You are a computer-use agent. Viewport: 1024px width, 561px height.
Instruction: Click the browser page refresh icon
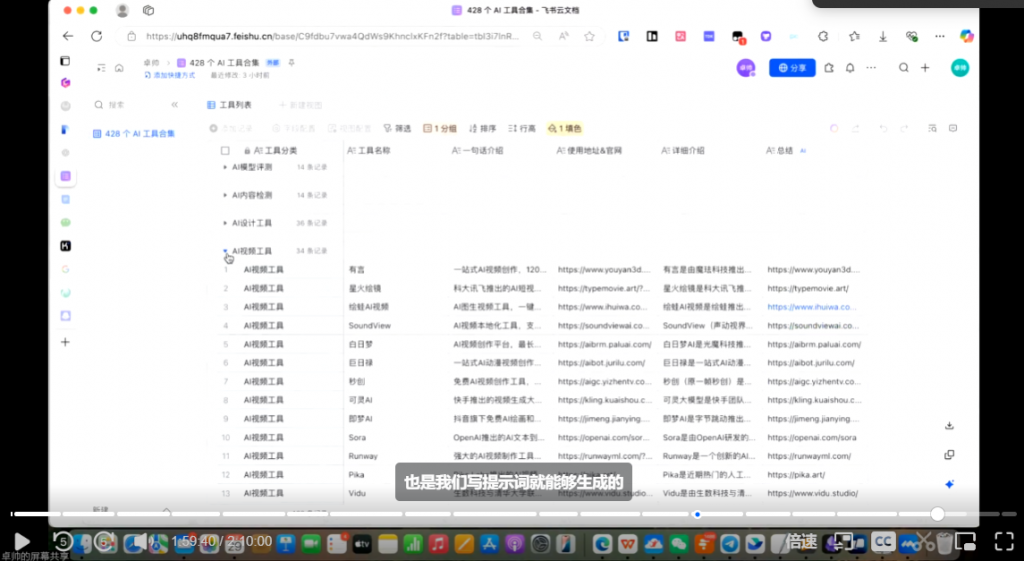pyautogui.click(x=97, y=36)
